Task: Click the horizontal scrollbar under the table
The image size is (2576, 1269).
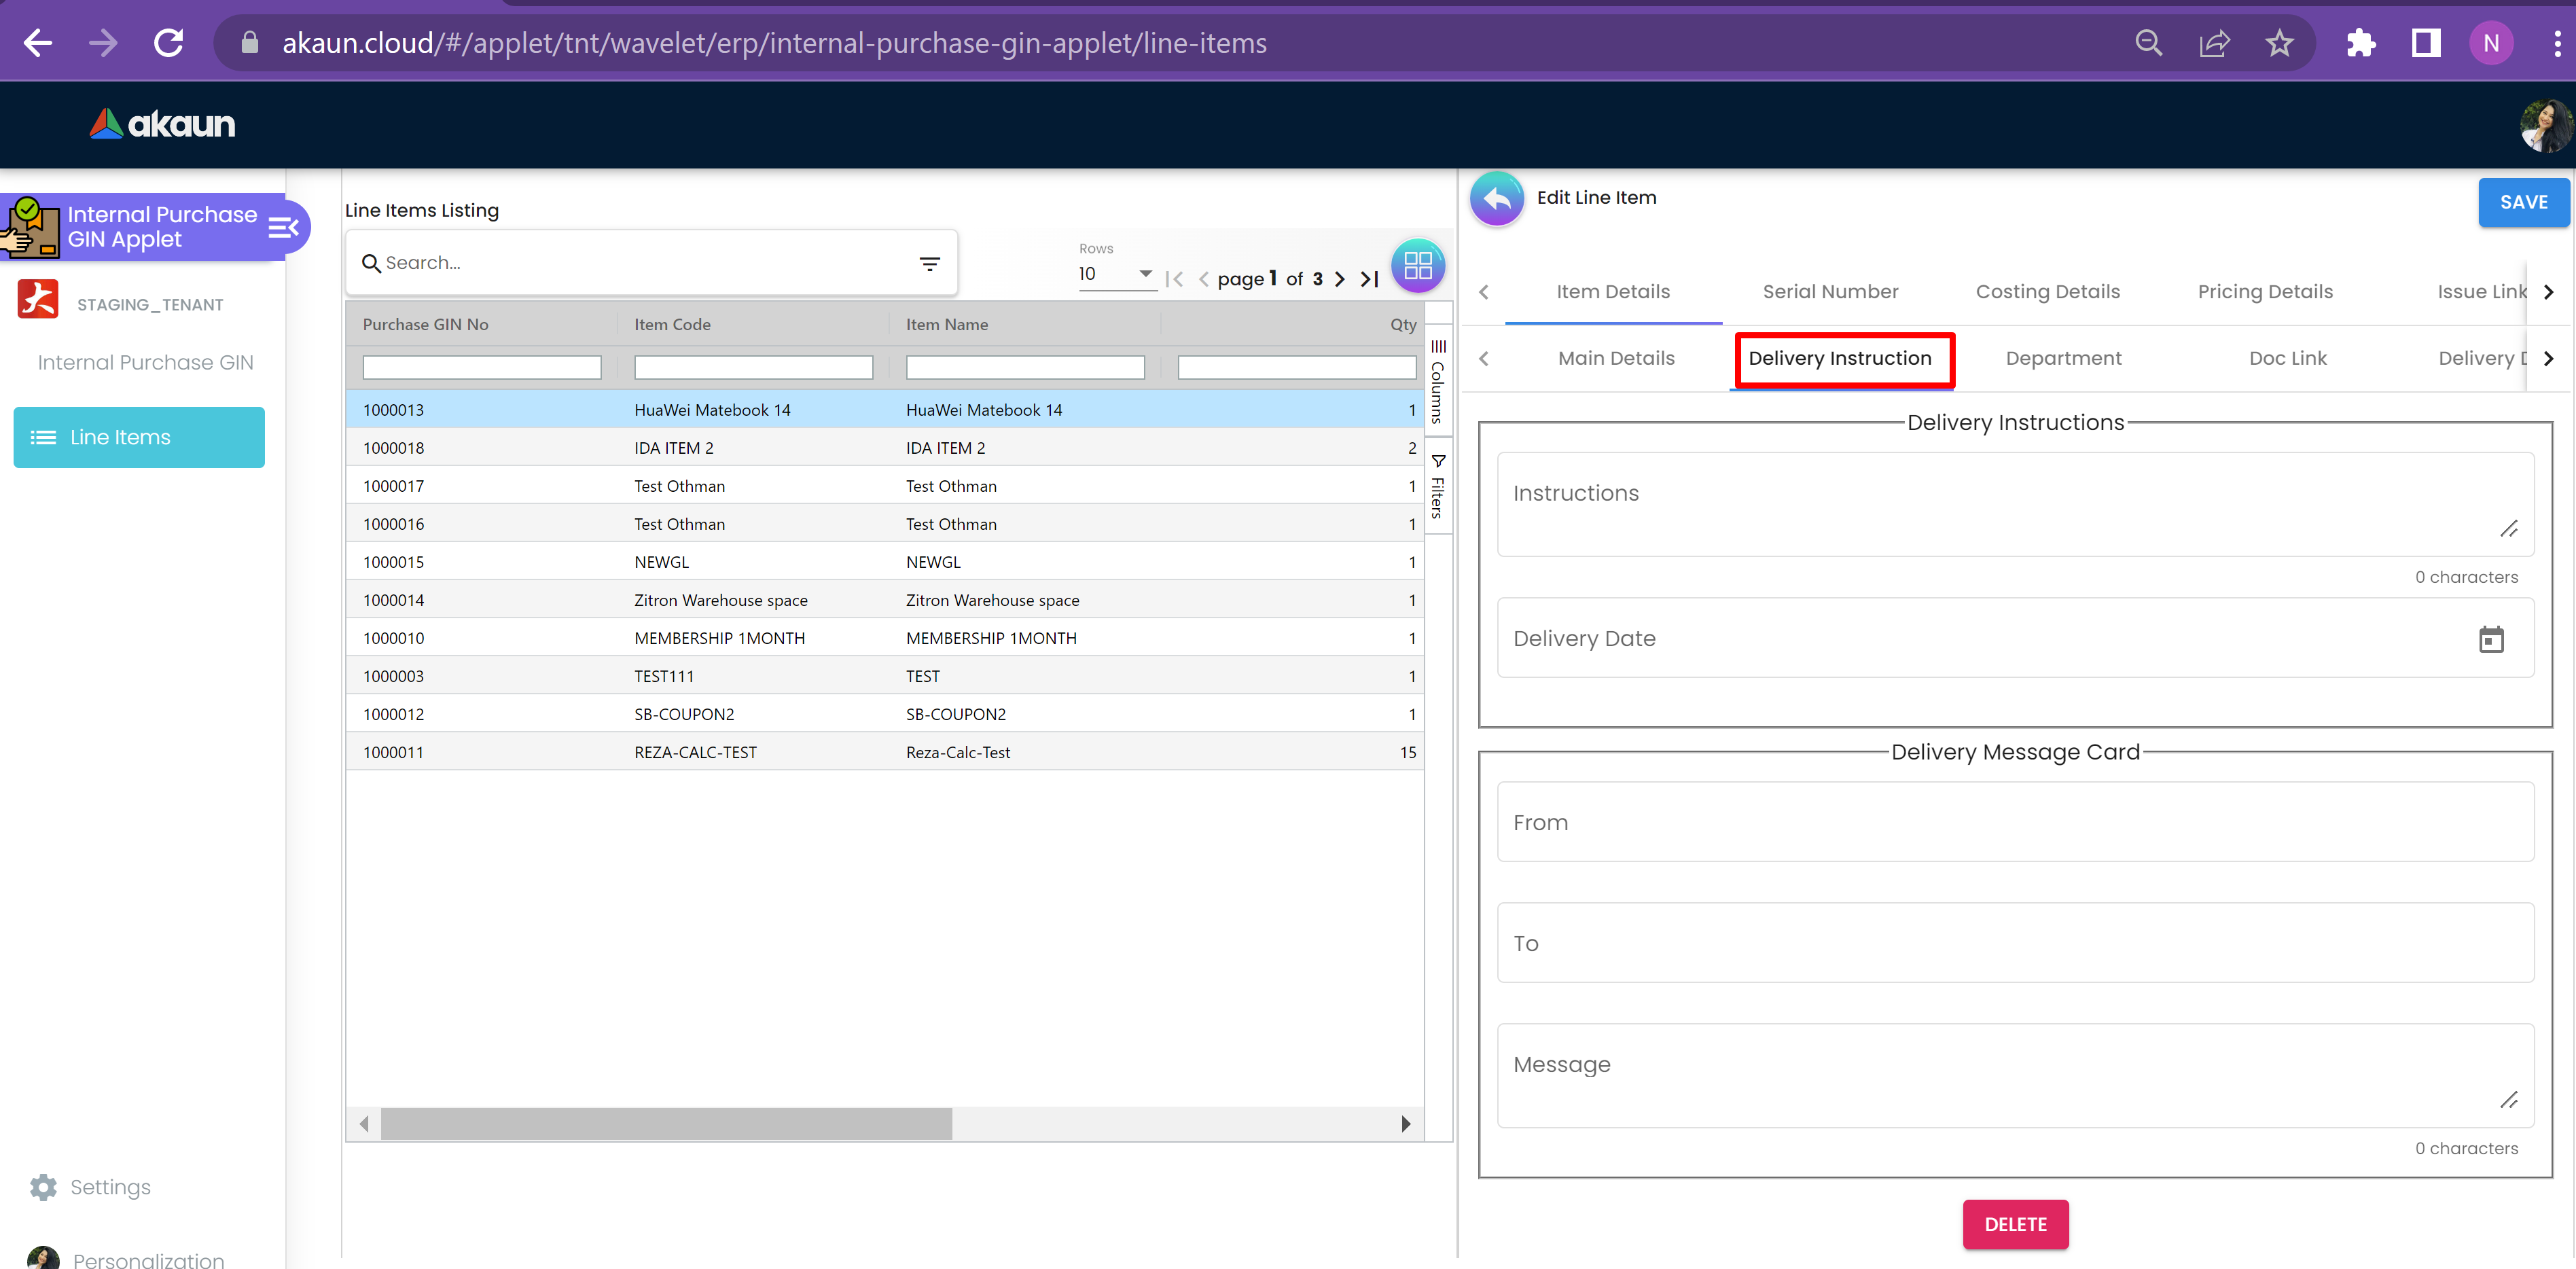Action: (666, 1124)
